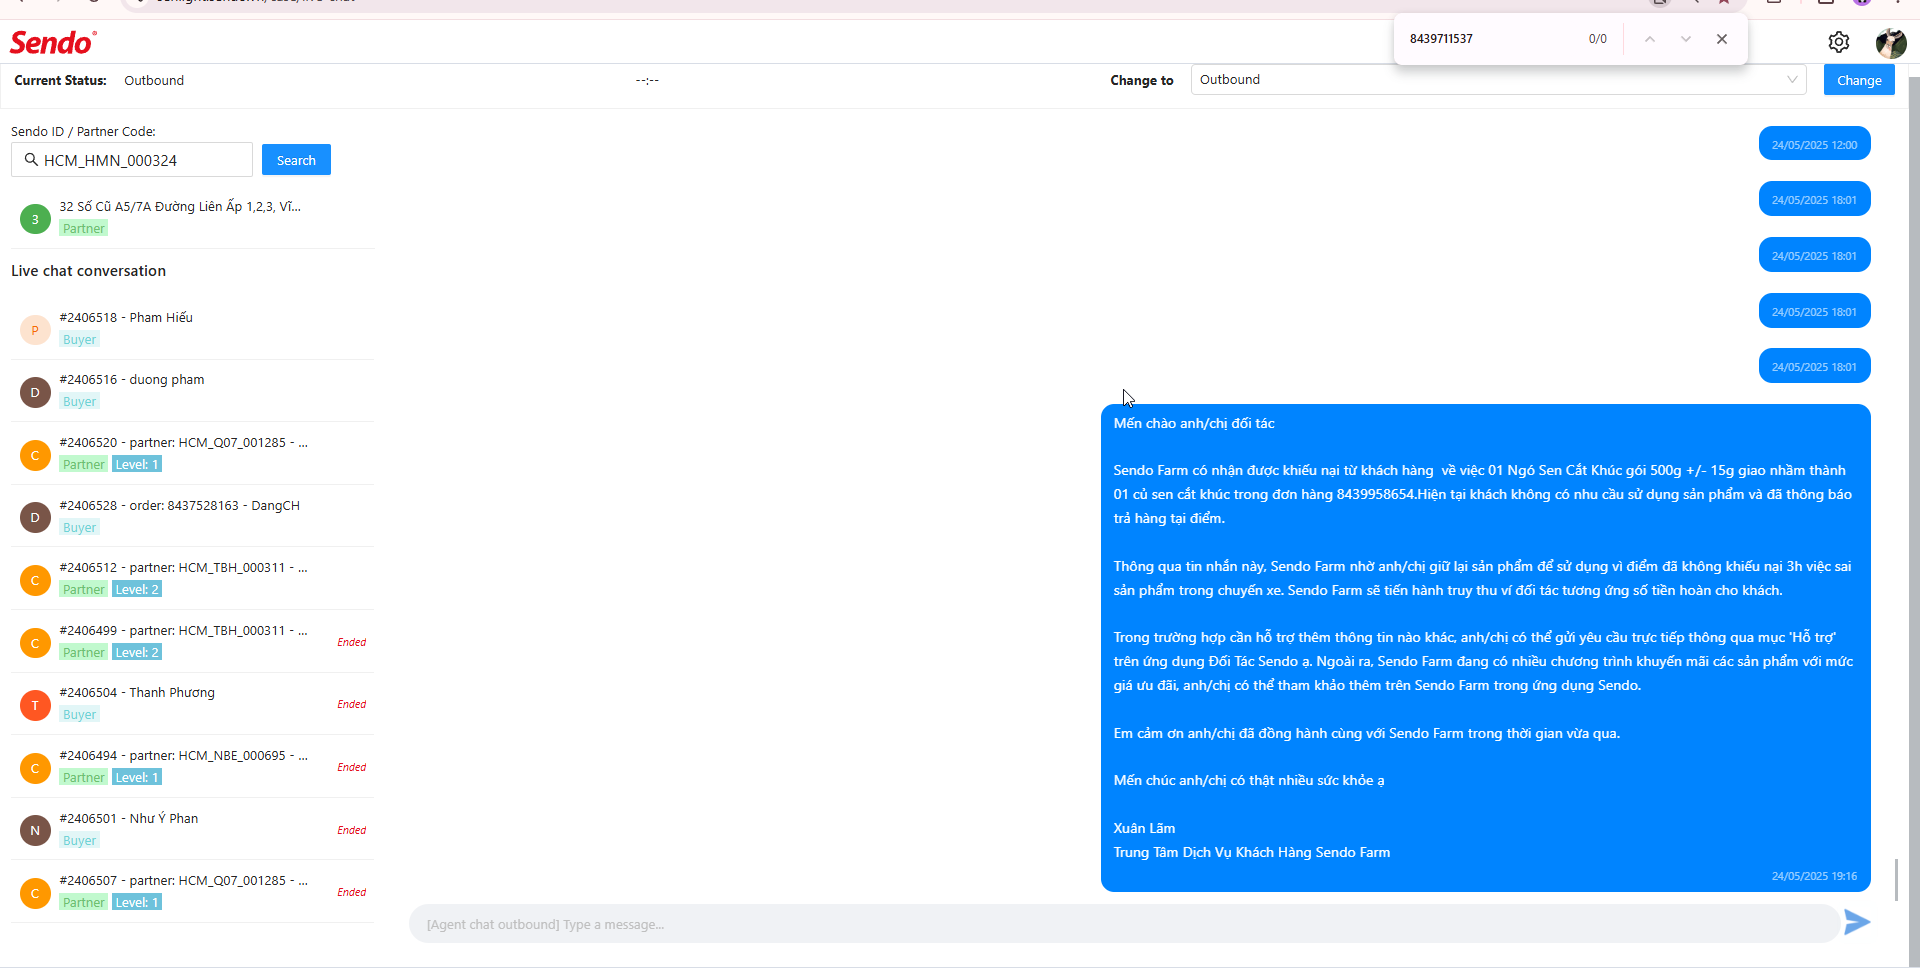
Task: Focus the Sendo ID / Partner Code field
Action: pyautogui.click(x=132, y=160)
